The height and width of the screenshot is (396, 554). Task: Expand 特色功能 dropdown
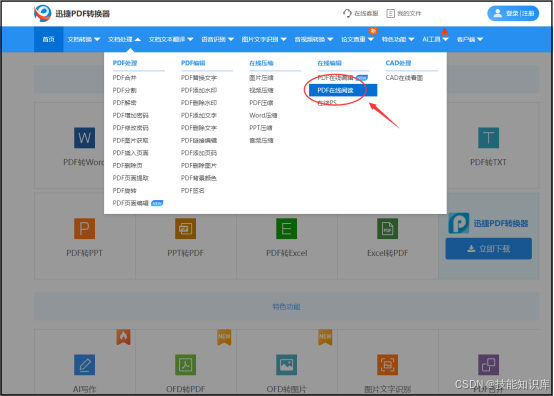(398, 39)
